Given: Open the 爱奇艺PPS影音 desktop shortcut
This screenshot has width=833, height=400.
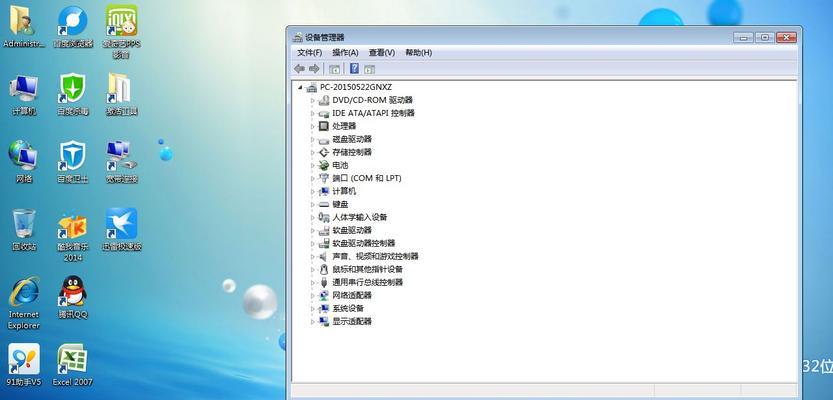Looking at the screenshot, I should tap(121, 32).
